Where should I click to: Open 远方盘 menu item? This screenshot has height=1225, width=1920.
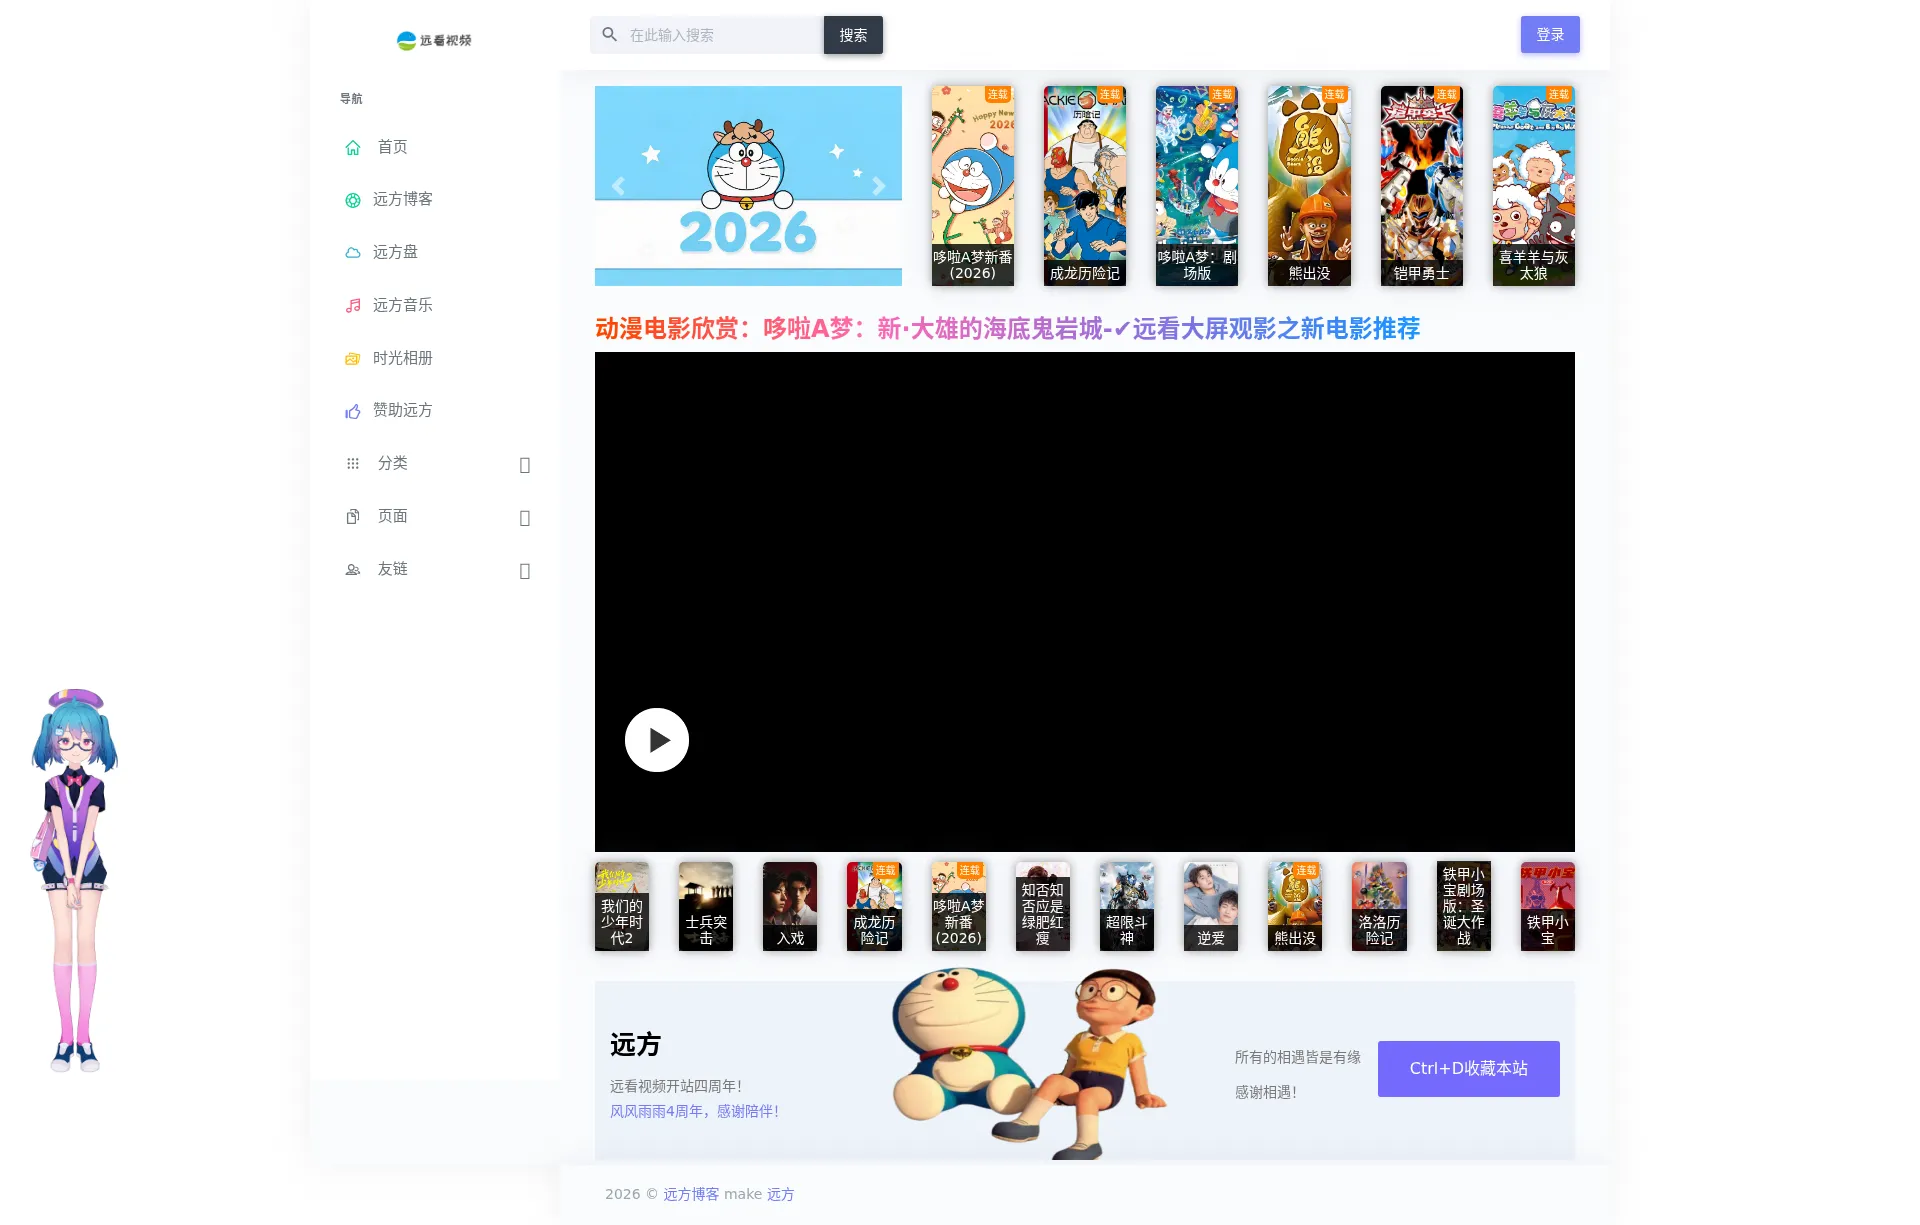(435, 252)
